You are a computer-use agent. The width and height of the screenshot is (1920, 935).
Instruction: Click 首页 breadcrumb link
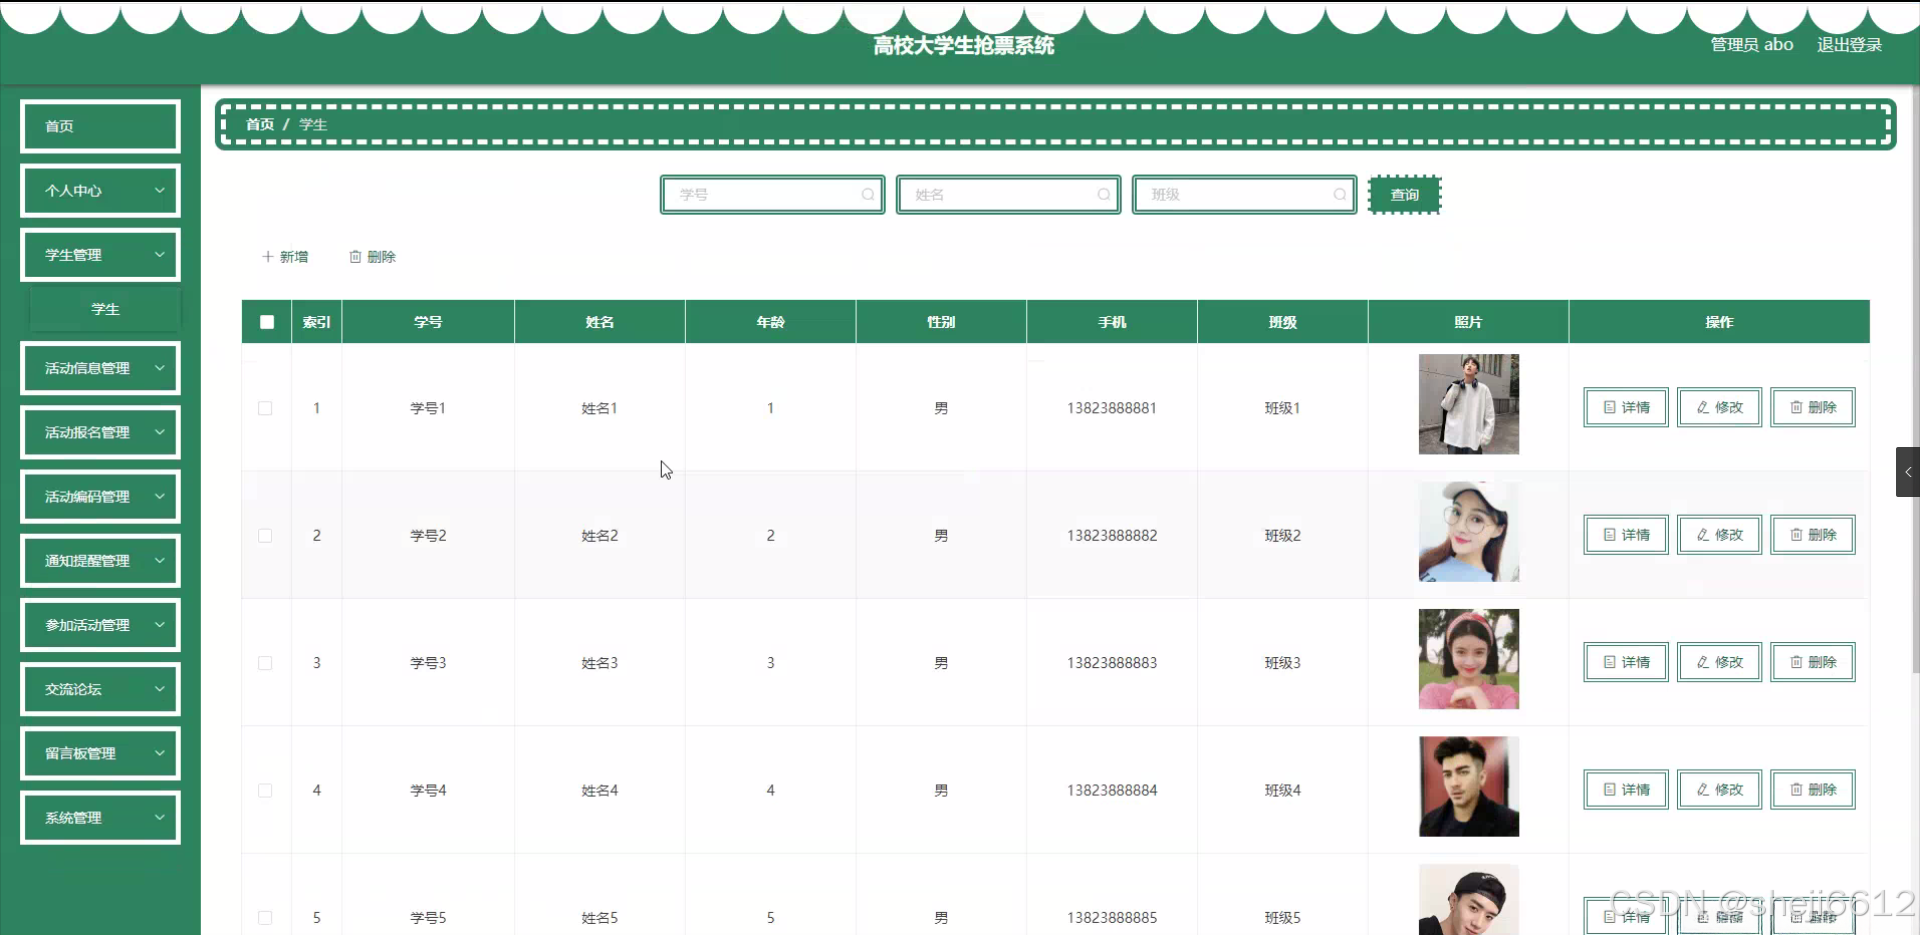pos(260,124)
